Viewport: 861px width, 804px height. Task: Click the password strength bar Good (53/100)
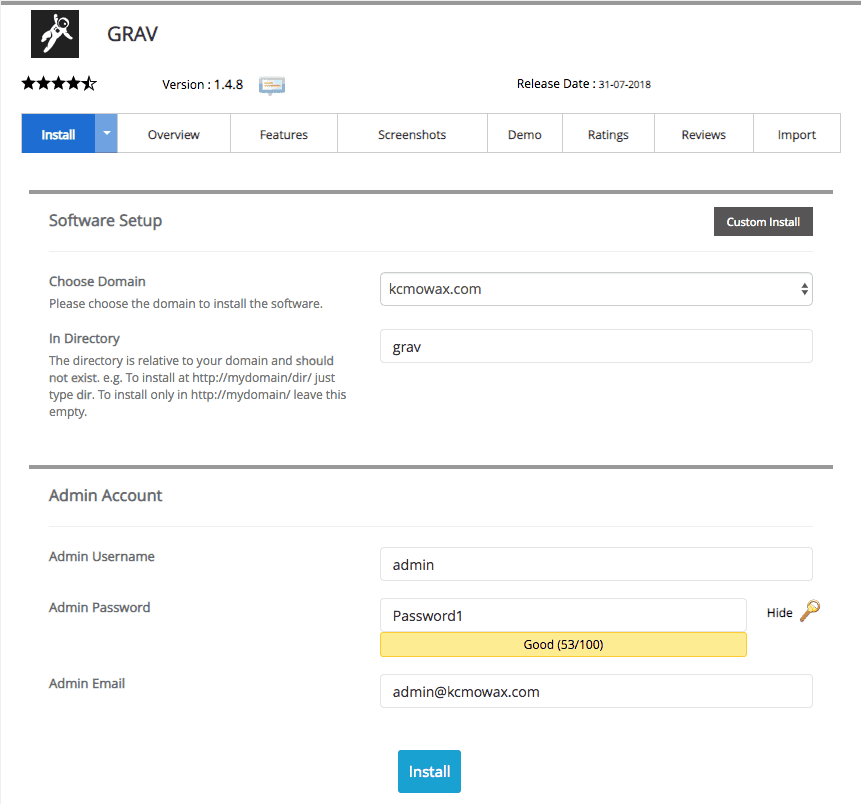[x=563, y=644]
